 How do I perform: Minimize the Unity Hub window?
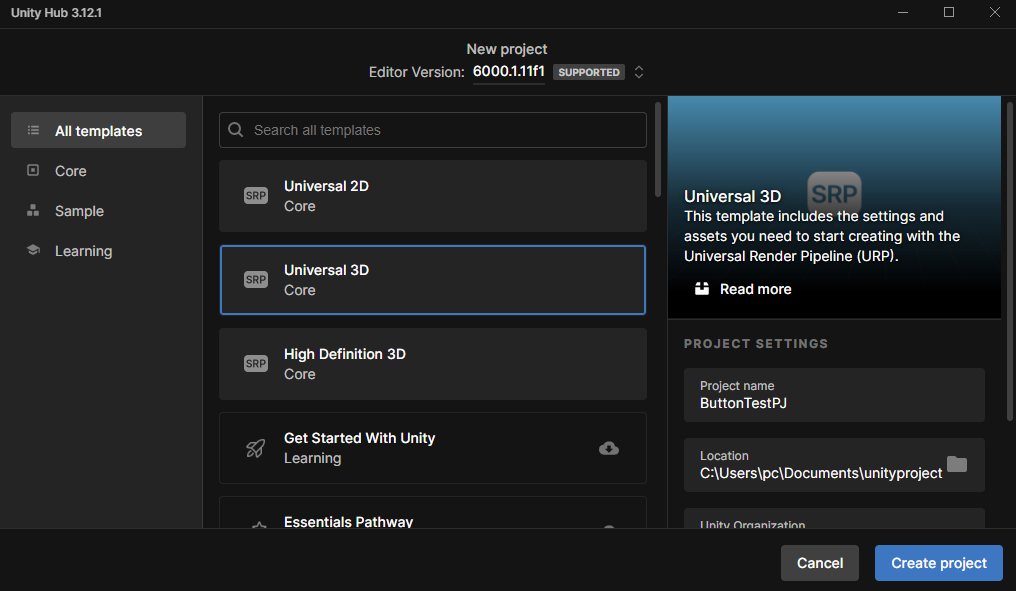point(903,12)
